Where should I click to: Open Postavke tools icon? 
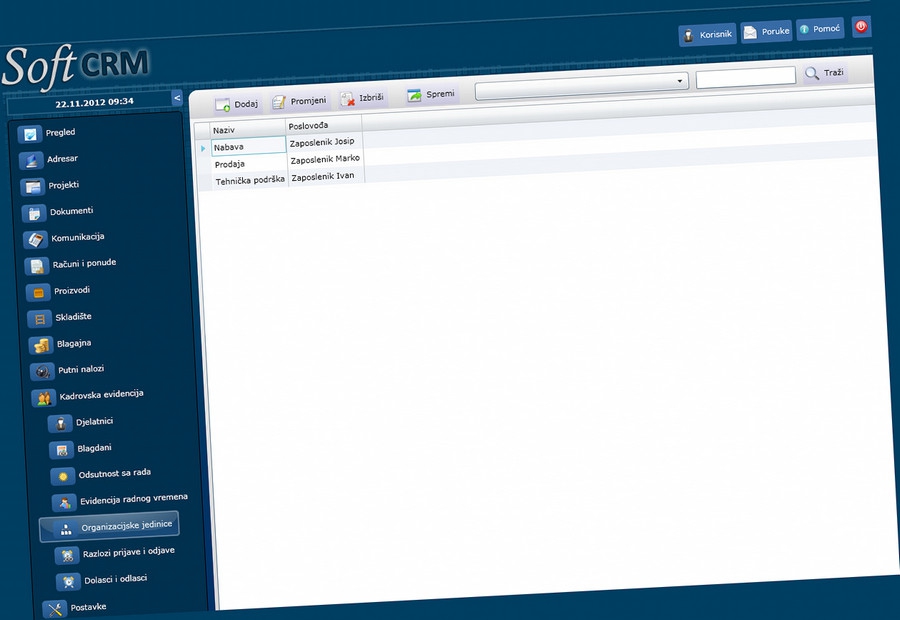pos(55,609)
